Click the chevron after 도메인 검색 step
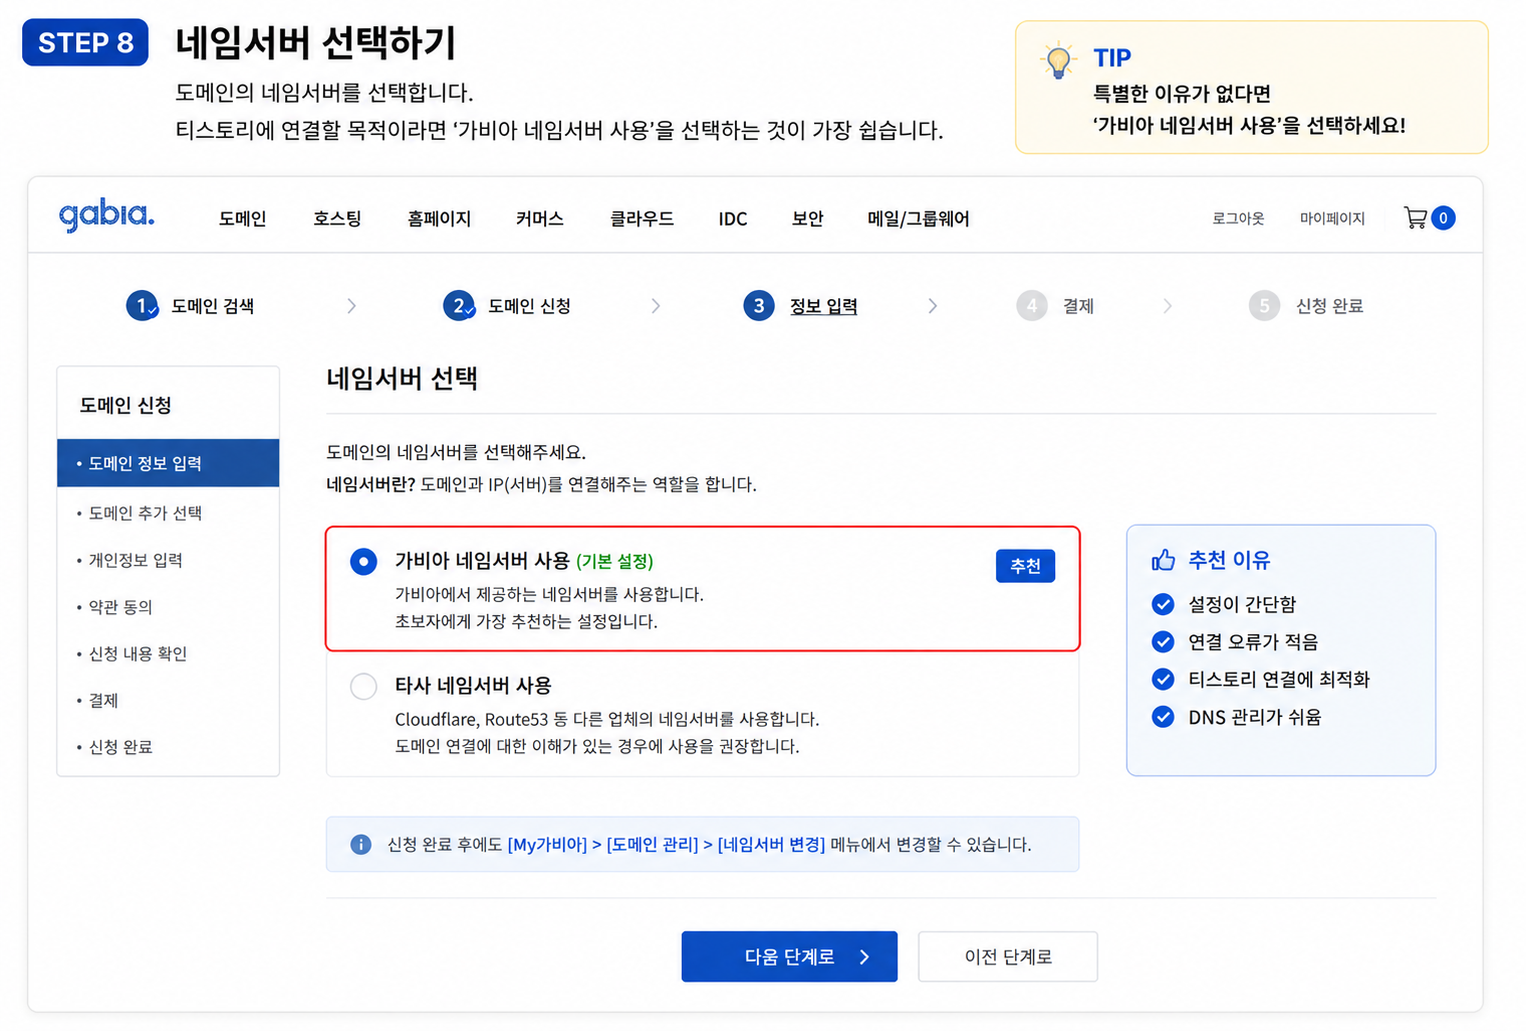This screenshot has width=1526, height=1031. [351, 306]
